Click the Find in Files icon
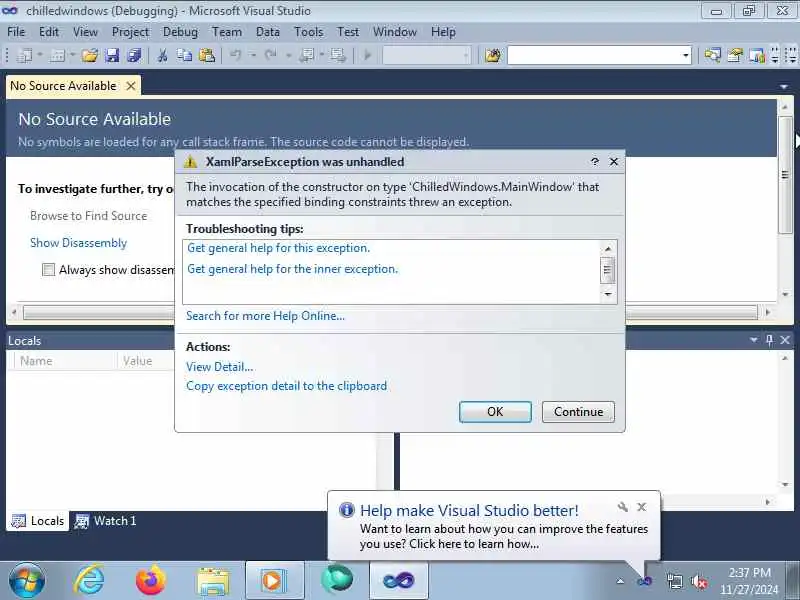 [x=493, y=55]
